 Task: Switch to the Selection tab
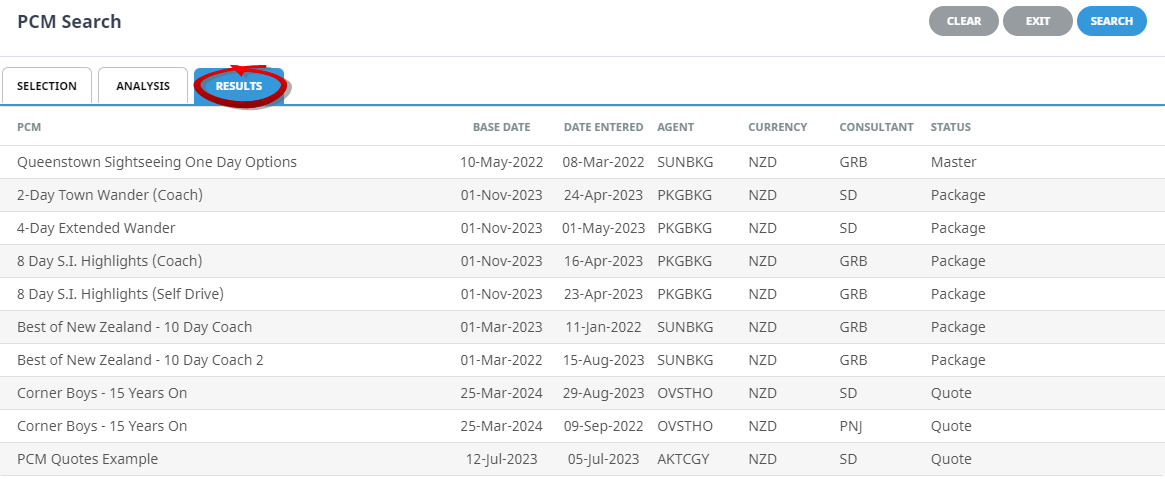pyautogui.click(x=47, y=86)
